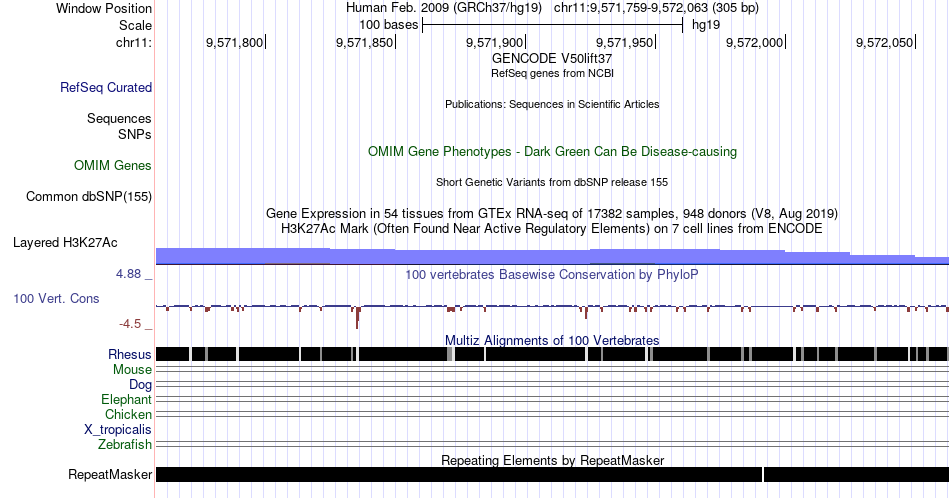Viewport: 950px width, 498px height.
Task: Click the 100 bases scale bar
Action: pos(553,25)
